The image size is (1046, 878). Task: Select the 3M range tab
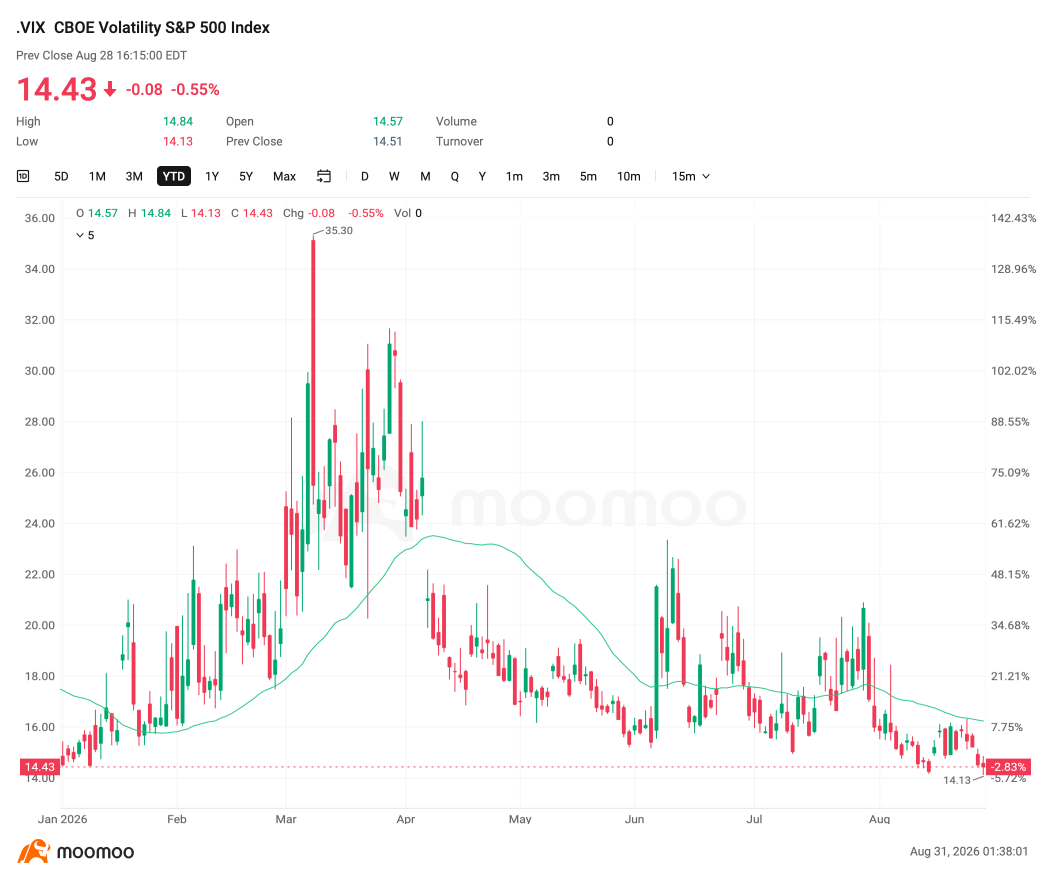[x=134, y=176]
